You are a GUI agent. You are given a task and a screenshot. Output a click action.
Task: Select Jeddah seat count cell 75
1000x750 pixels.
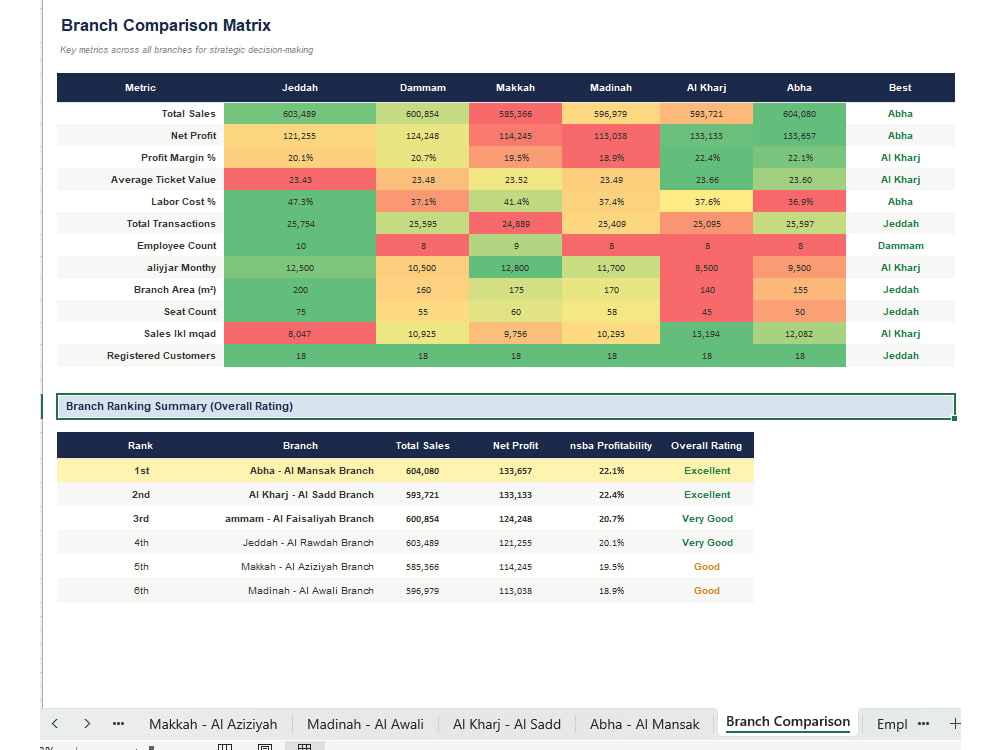pyautogui.click(x=300, y=312)
